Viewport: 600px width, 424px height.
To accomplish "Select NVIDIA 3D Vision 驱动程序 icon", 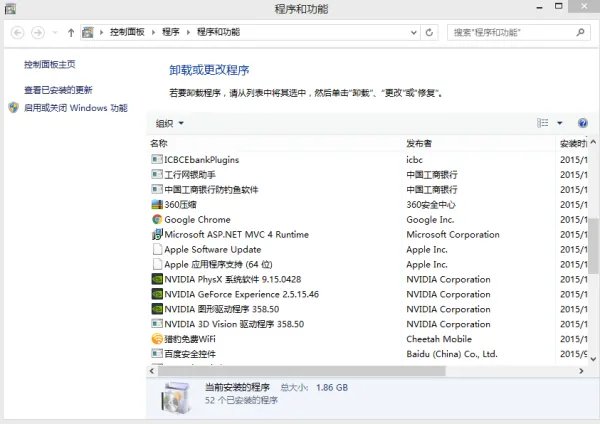I will [x=157, y=324].
